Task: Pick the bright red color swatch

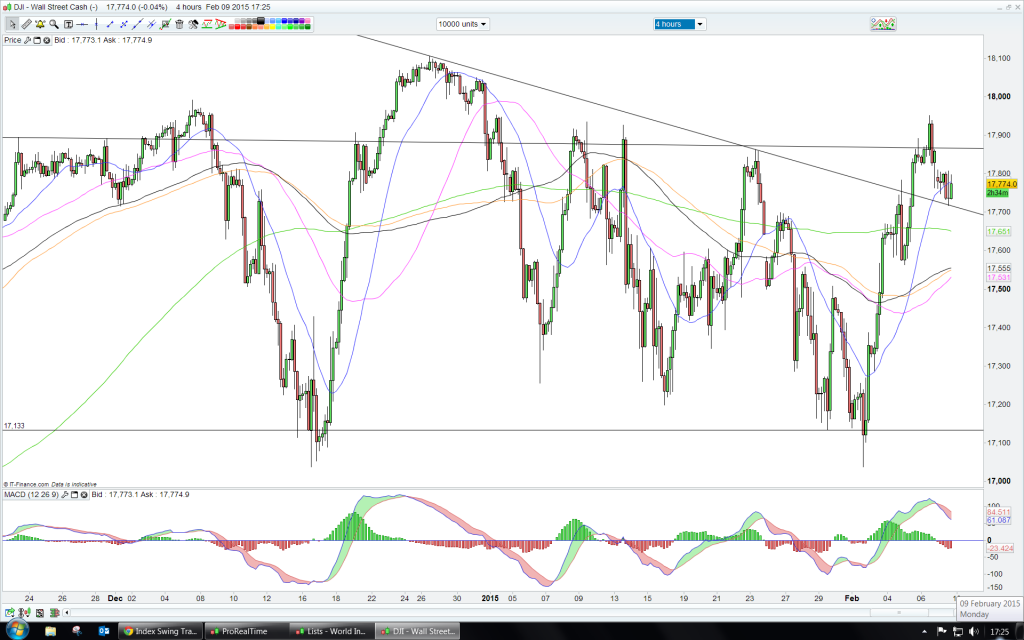Action: [x=237, y=27]
